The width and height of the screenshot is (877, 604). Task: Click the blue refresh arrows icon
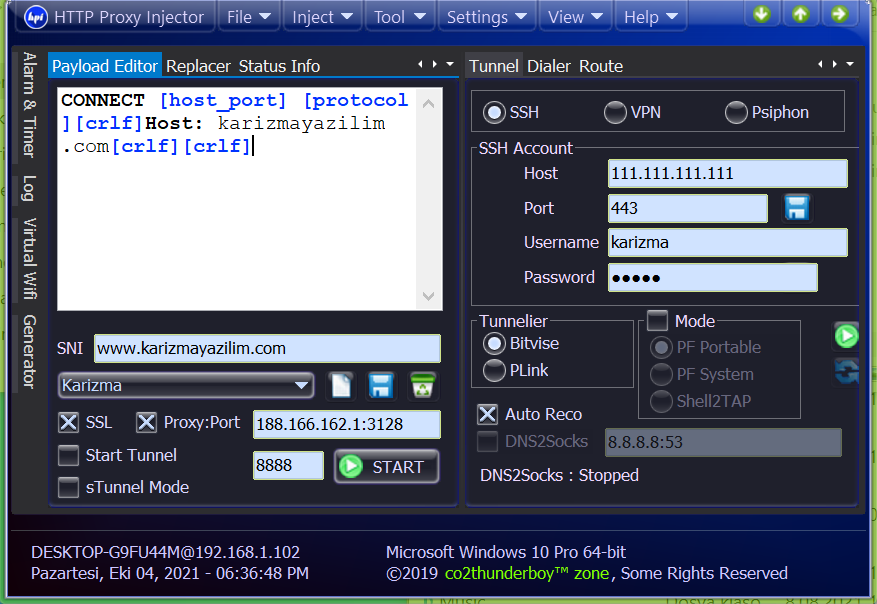pyautogui.click(x=846, y=371)
